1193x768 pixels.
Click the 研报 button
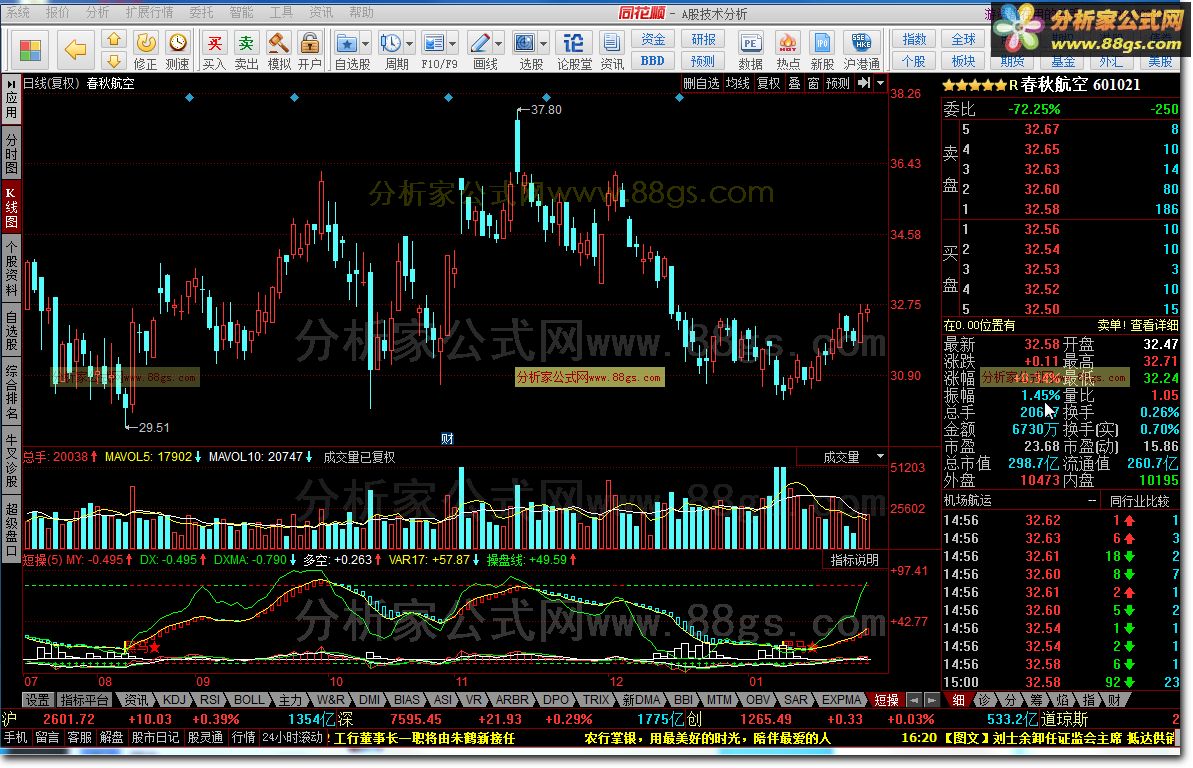pos(702,40)
